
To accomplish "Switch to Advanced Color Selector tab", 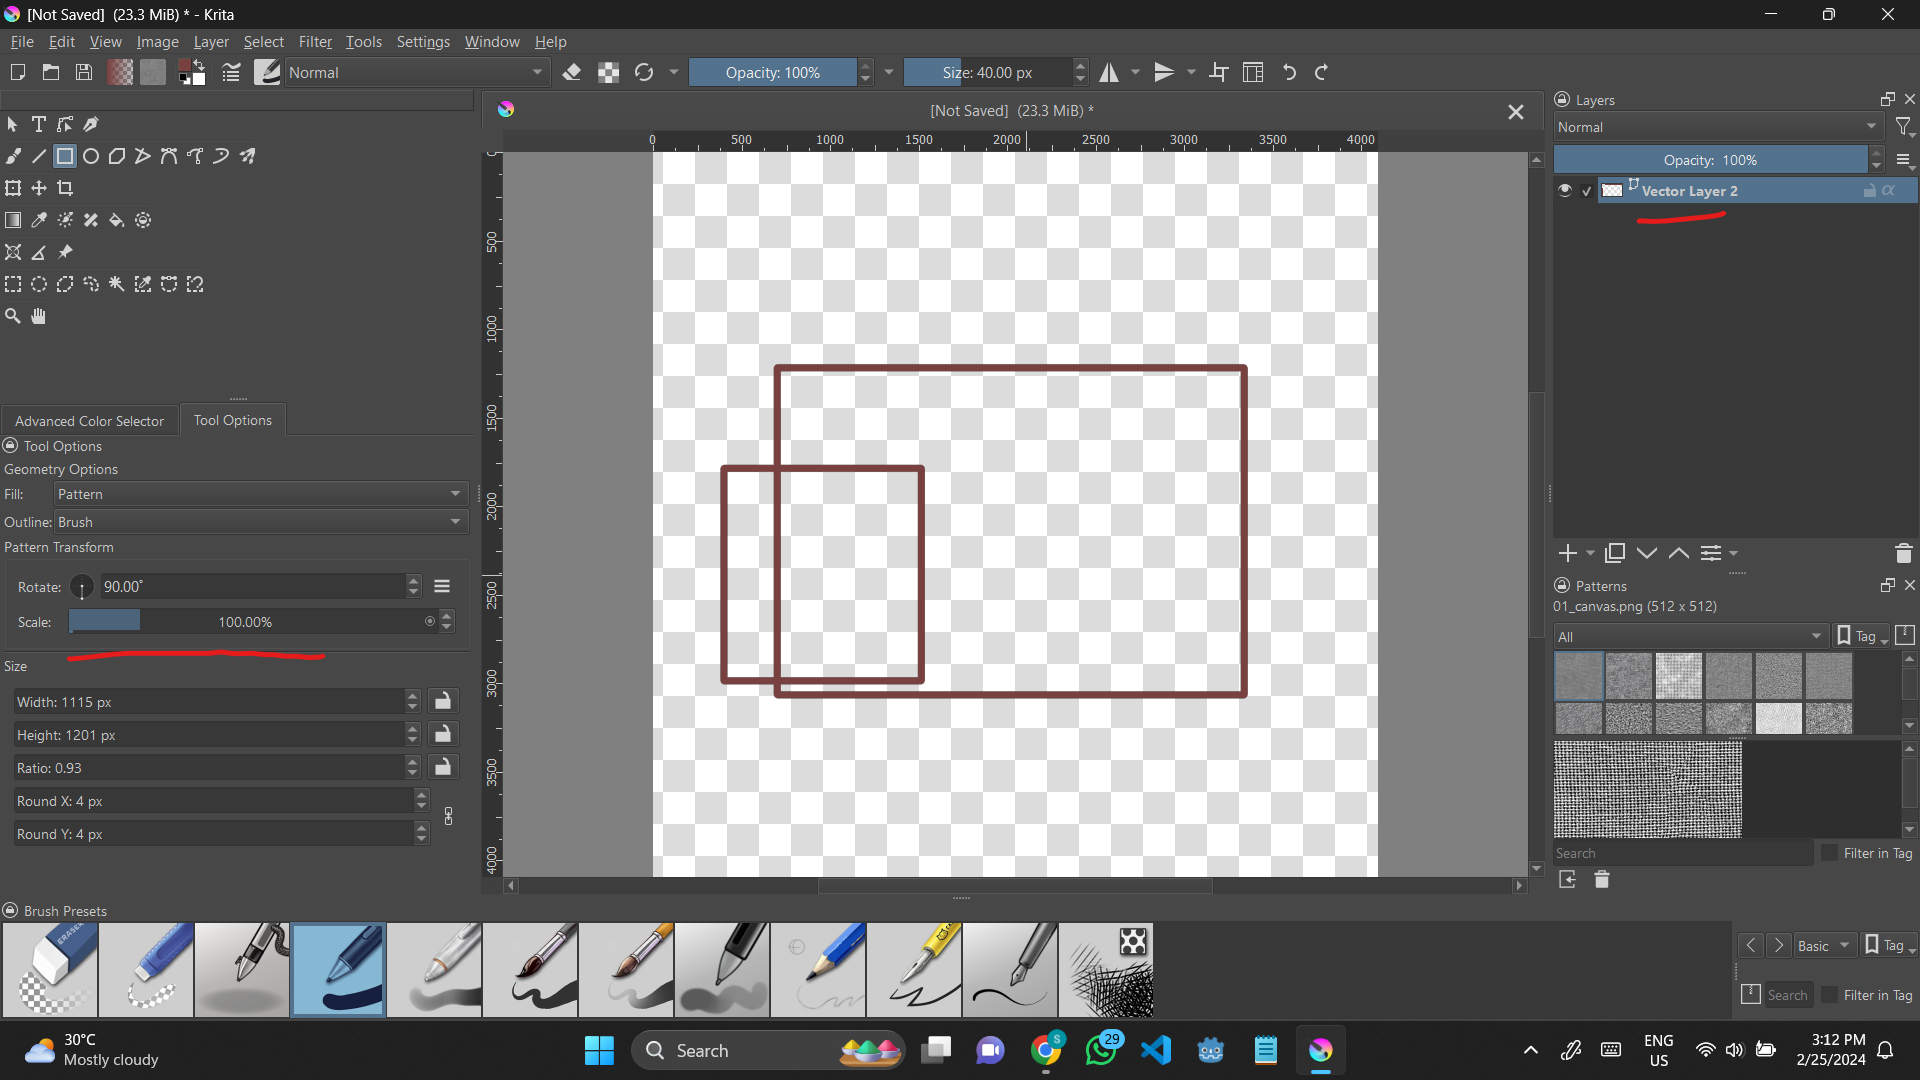I will click(89, 421).
